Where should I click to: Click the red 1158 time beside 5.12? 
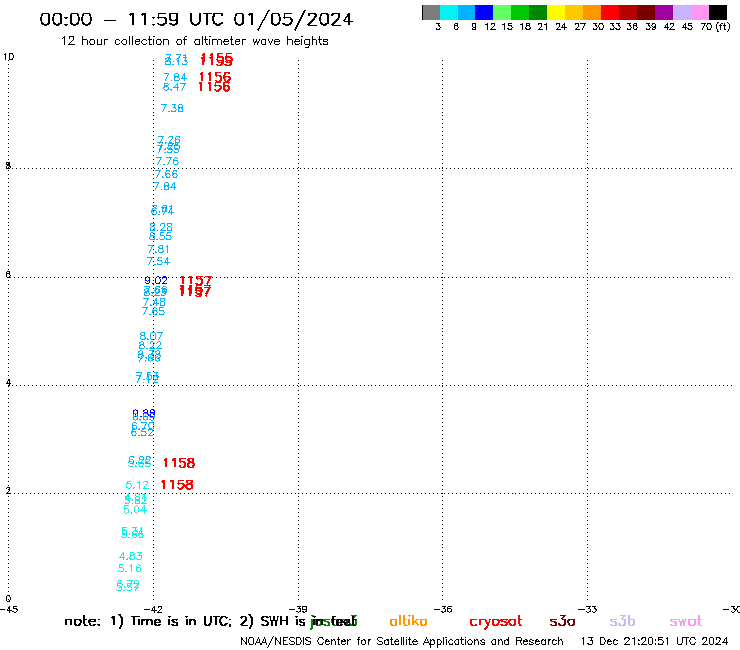(x=177, y=485)
